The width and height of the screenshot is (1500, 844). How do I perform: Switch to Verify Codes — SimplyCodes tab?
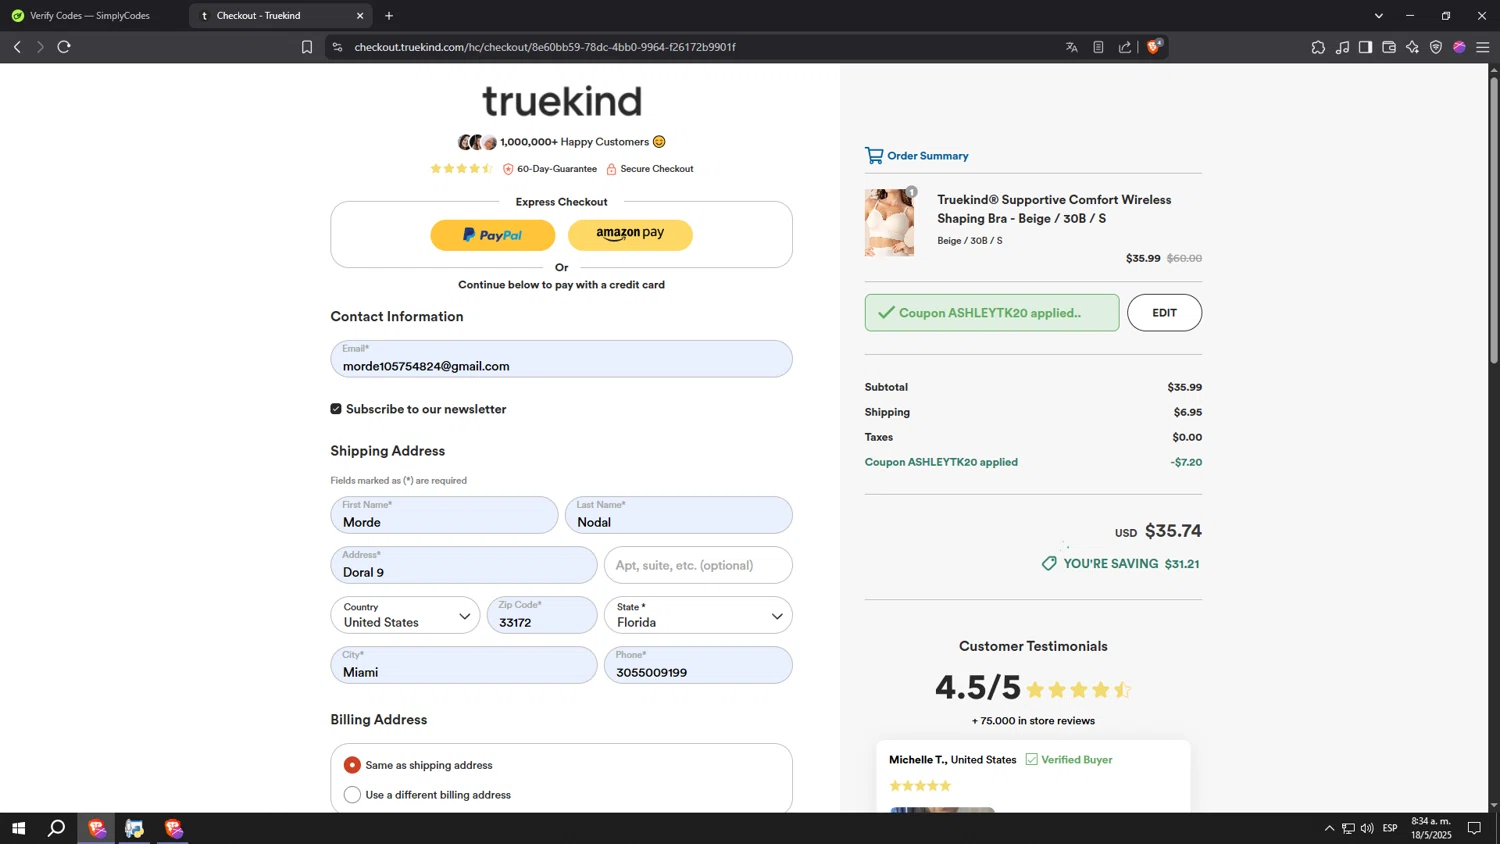click(90, 16)
